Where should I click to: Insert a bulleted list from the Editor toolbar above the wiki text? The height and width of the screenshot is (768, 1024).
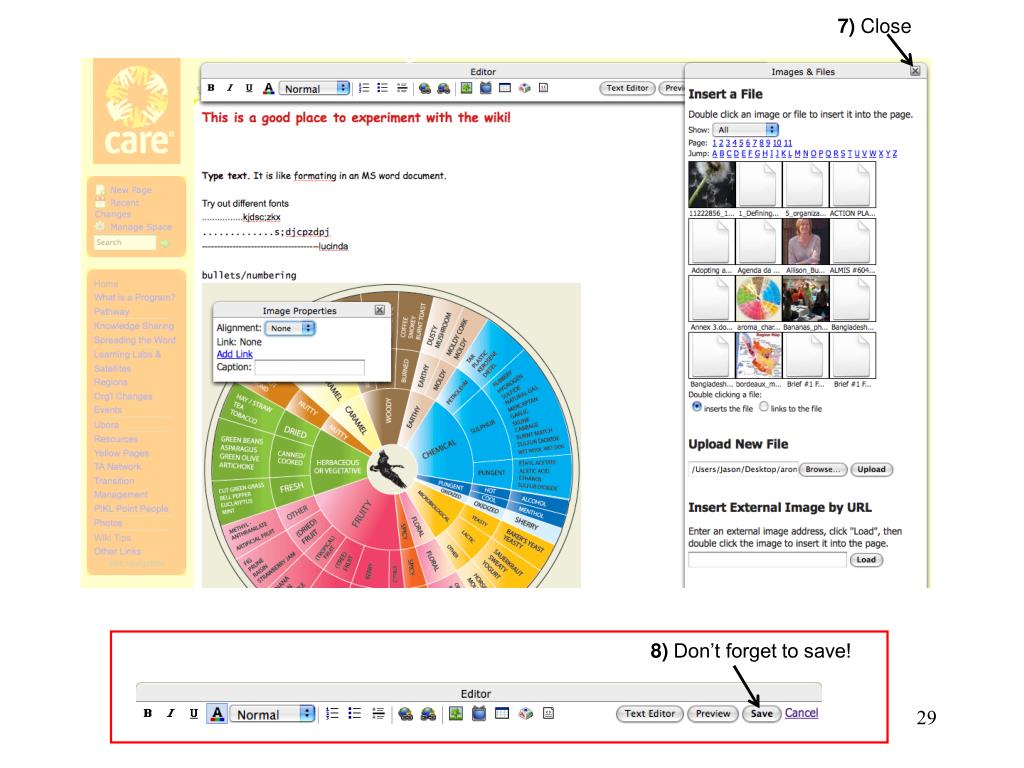tap(383, 88)
